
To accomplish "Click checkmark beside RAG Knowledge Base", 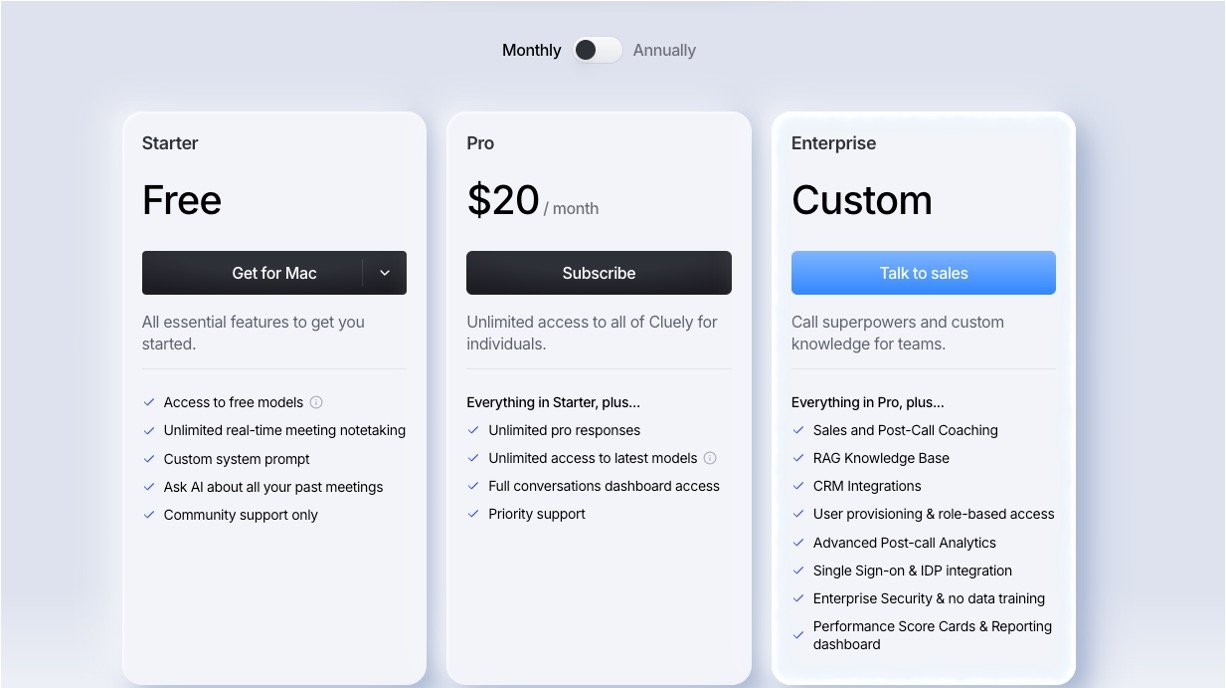I will pyautogui.click(x=798, y=458).
